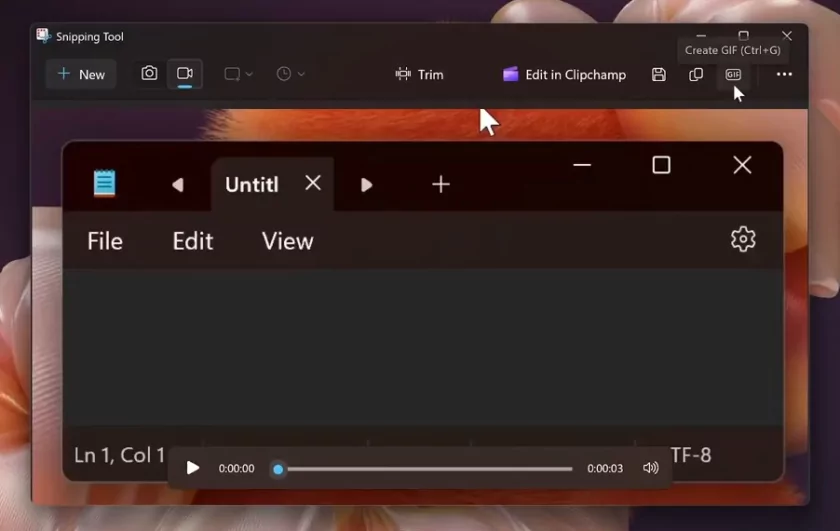Mute the video with the speaker icon
Image resolution: width=840 pixels, height=531 pixels.
[650, 468]
